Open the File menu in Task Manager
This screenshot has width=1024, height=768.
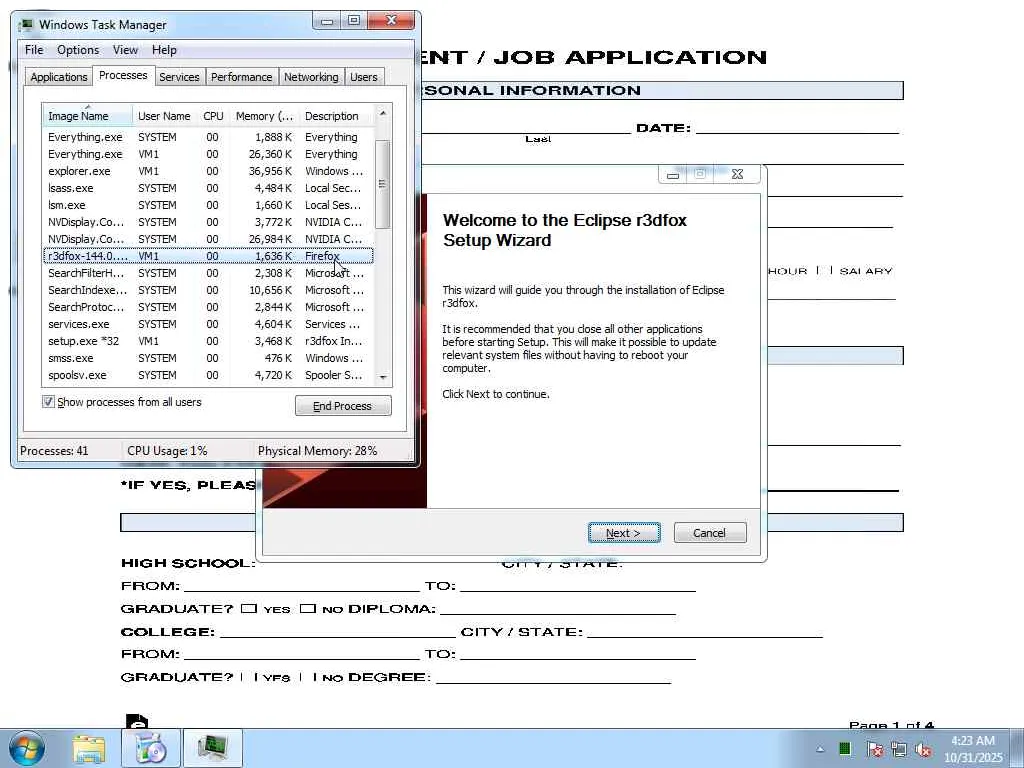34,50
